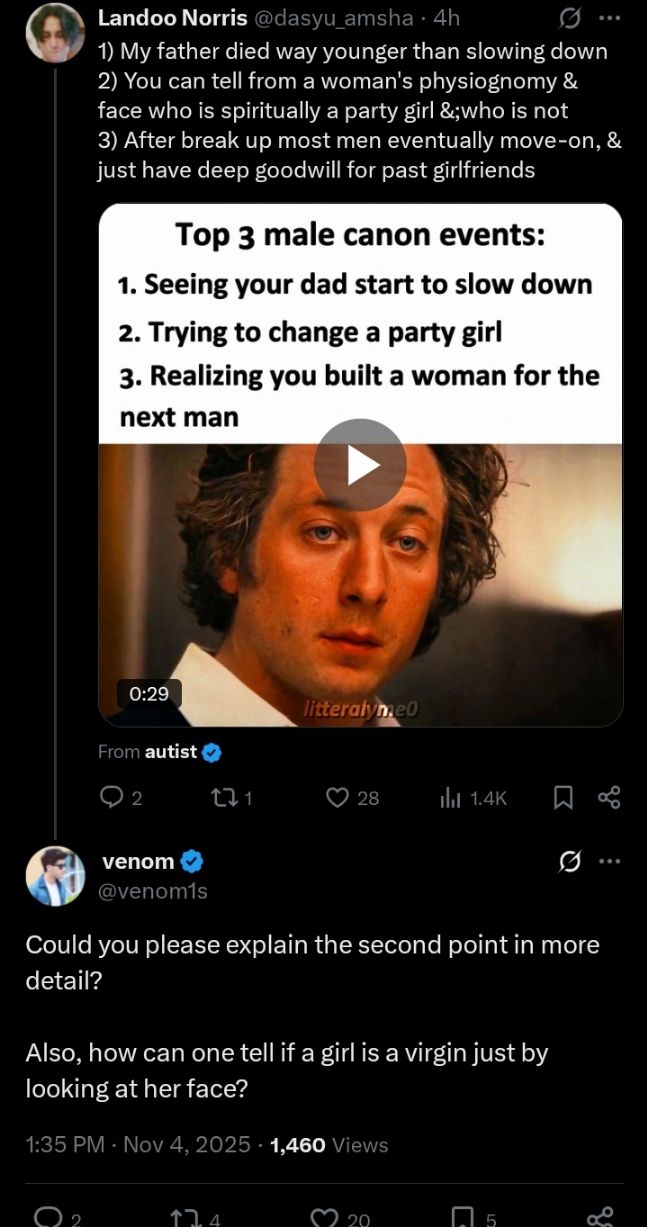The height and width of the screenshot is (1227, 647).
Task: Open more options on Landoo's post
Action: 609,20
